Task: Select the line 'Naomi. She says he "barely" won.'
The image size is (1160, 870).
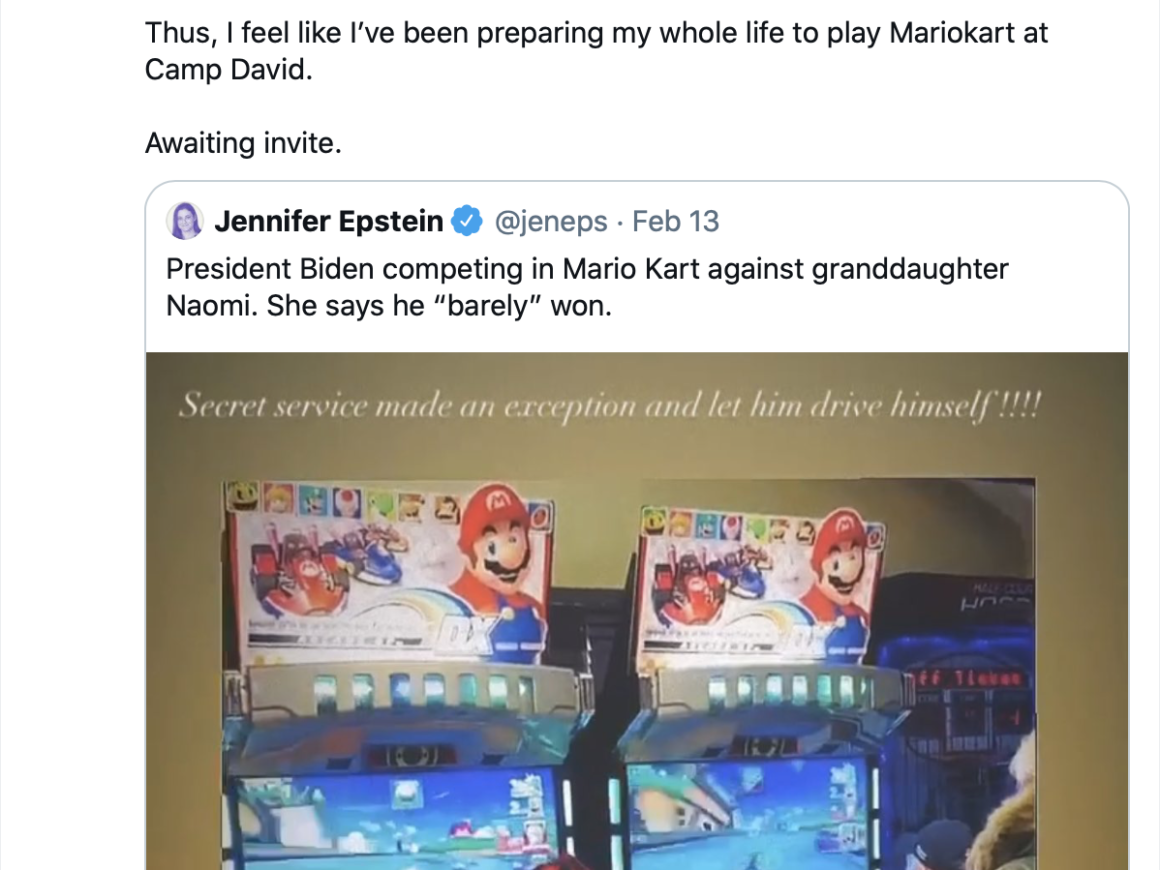Action: click(x=389, y=306)
